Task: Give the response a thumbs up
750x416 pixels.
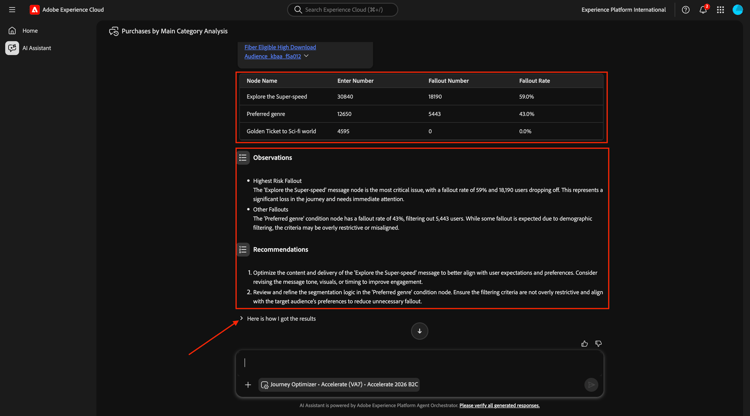Action: [x=585, y=343]
